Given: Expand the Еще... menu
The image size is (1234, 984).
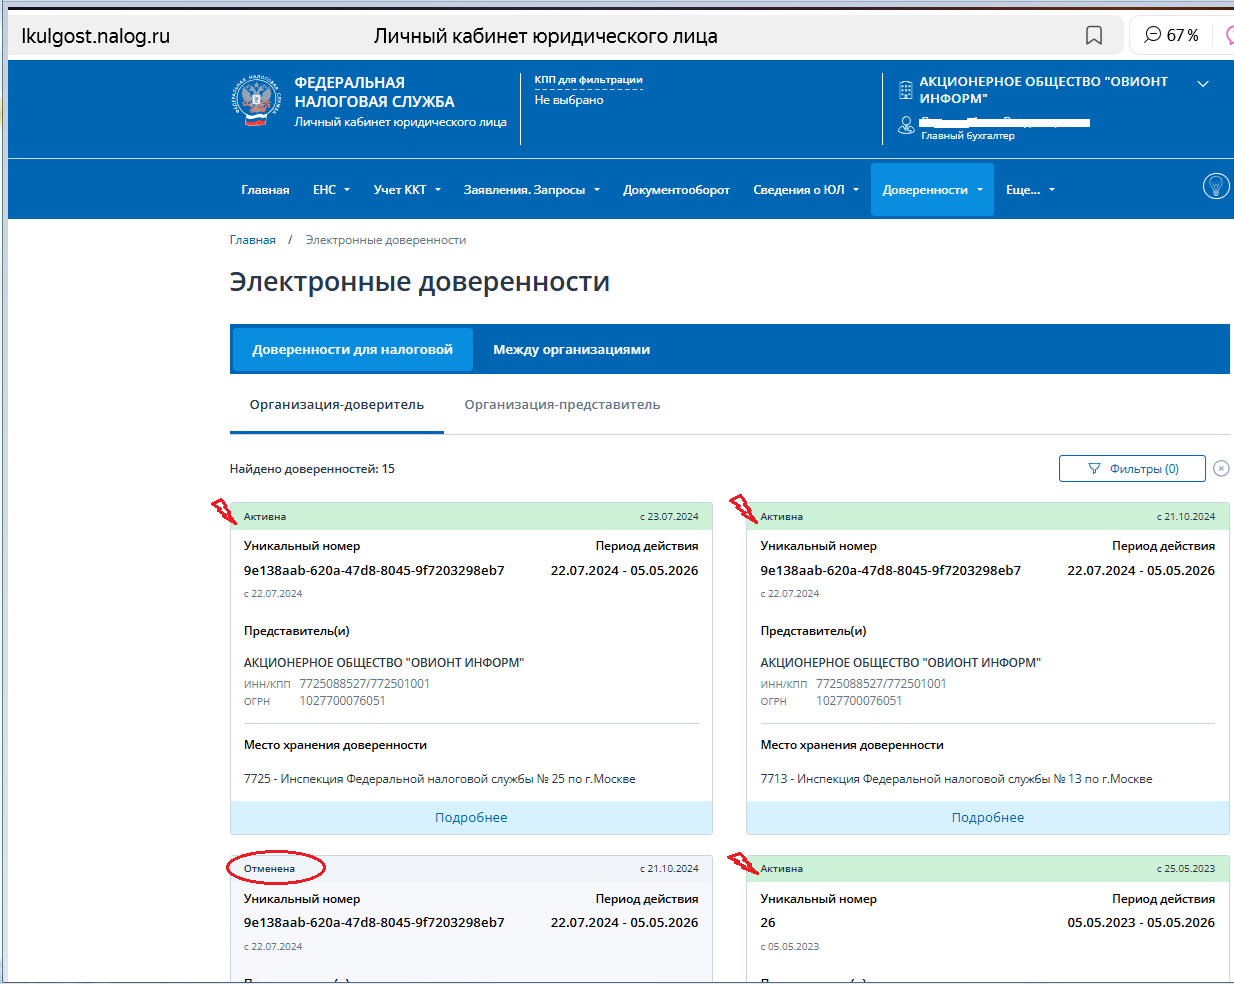Looking at the screenshot, I should click(1030, 190).
